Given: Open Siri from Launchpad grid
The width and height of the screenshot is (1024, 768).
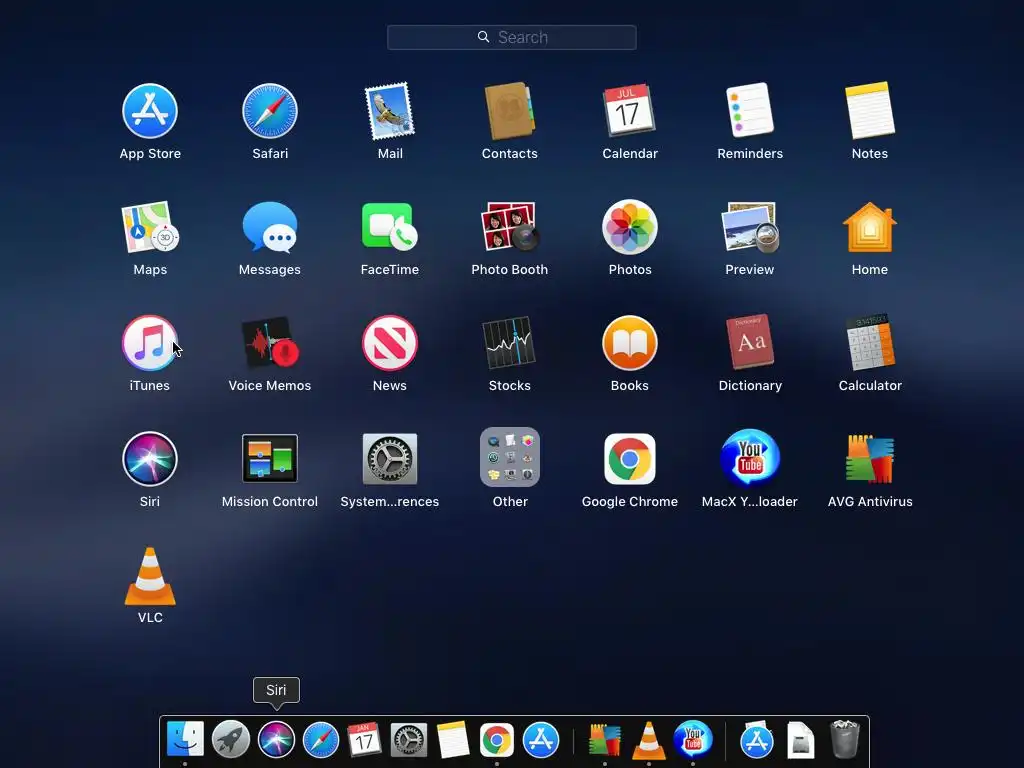Looking at the screenshot, I should tap(150, 459).
